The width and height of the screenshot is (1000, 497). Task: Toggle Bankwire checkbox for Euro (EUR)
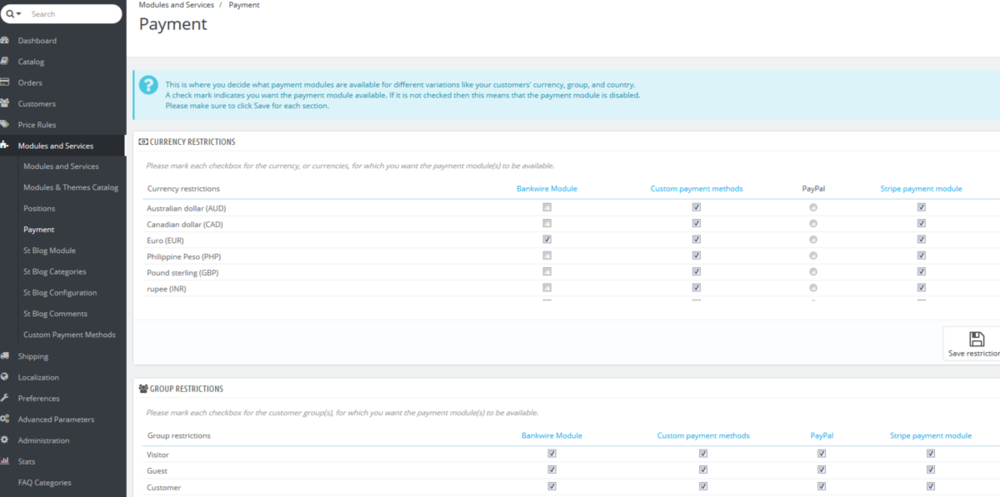point(547,240)
